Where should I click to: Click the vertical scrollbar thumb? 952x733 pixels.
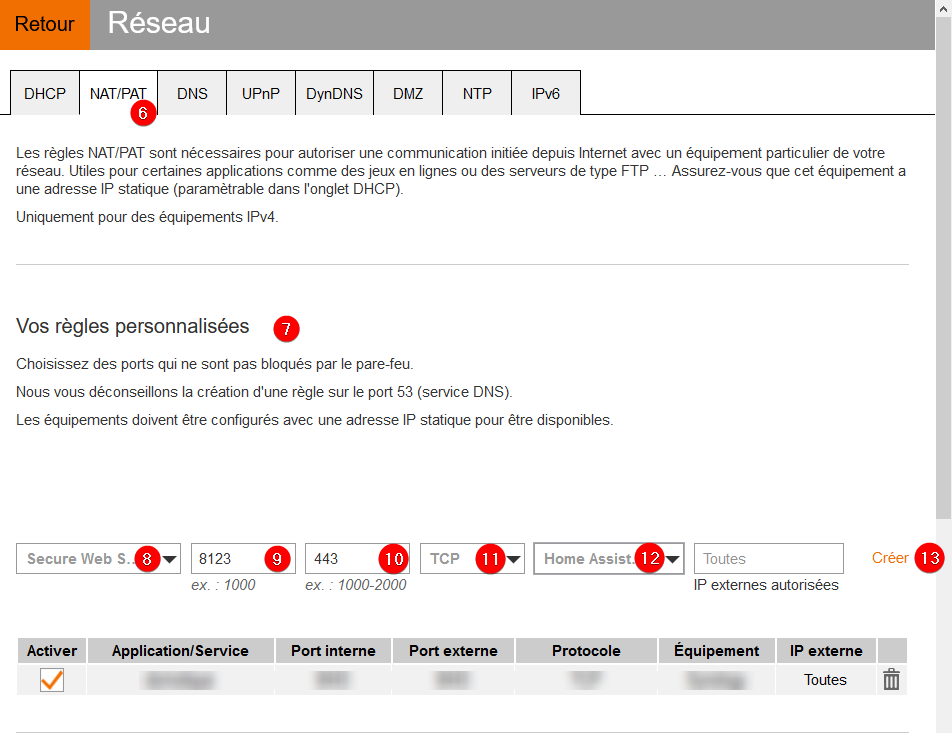944,267
